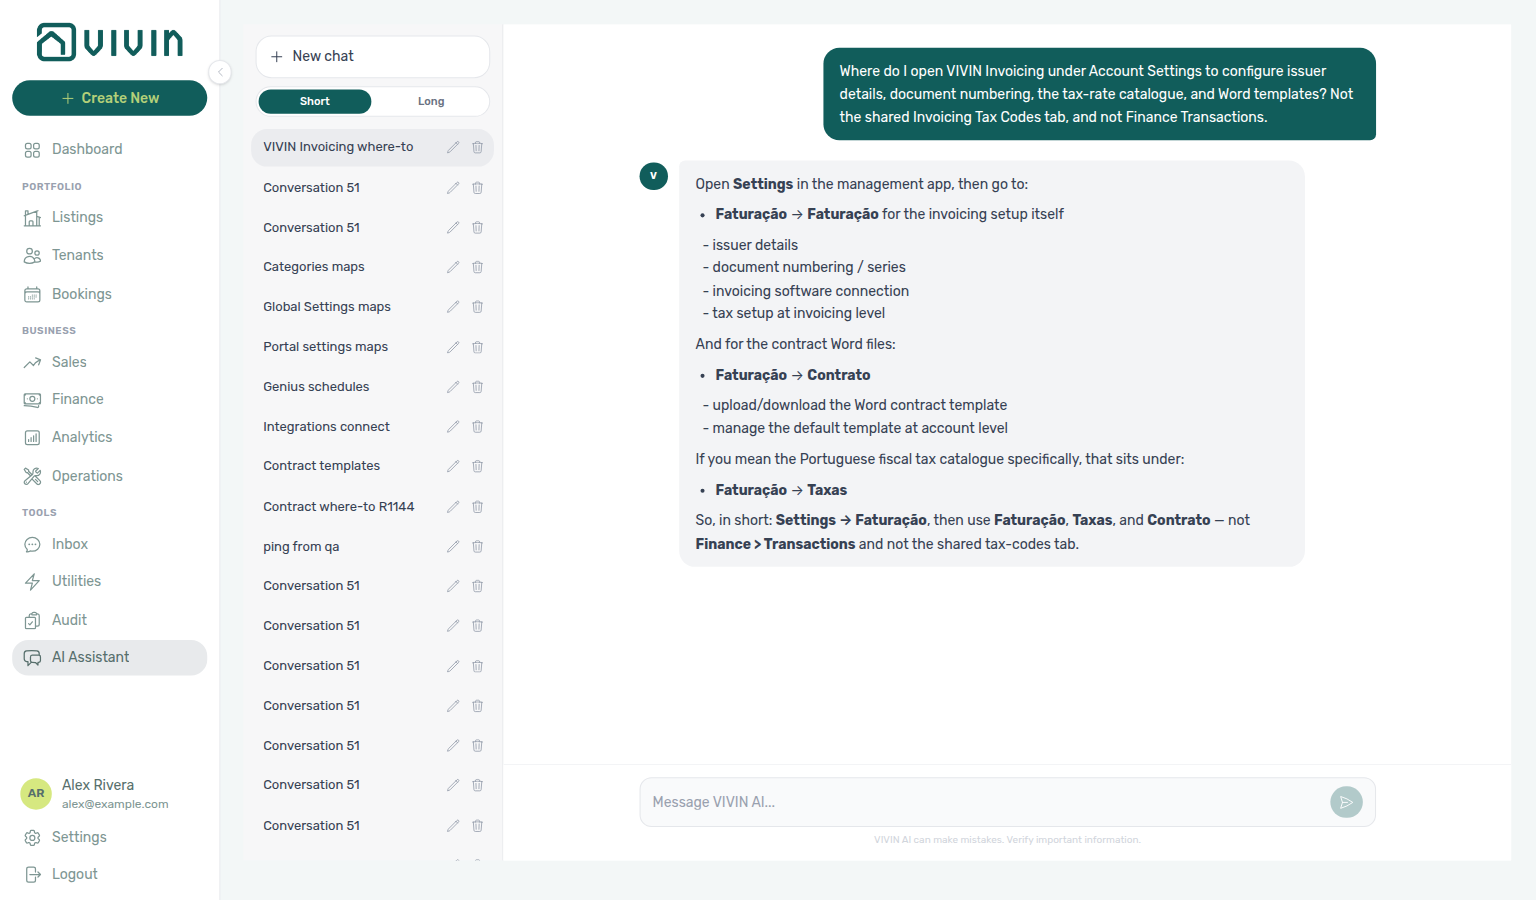Click the Operations tools icon
The width and height of the screenshot is (1536, 900).
pyautogui.click(x=32, y=476)
